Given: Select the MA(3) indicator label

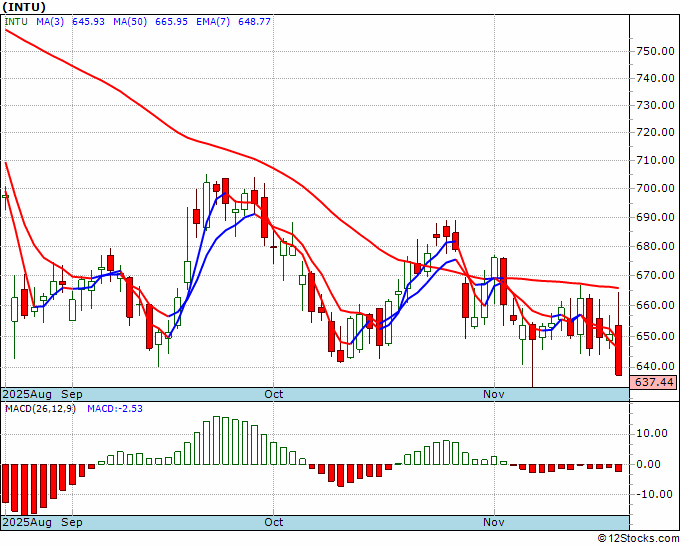Looking at the screenshot, I should coord(50,22).
